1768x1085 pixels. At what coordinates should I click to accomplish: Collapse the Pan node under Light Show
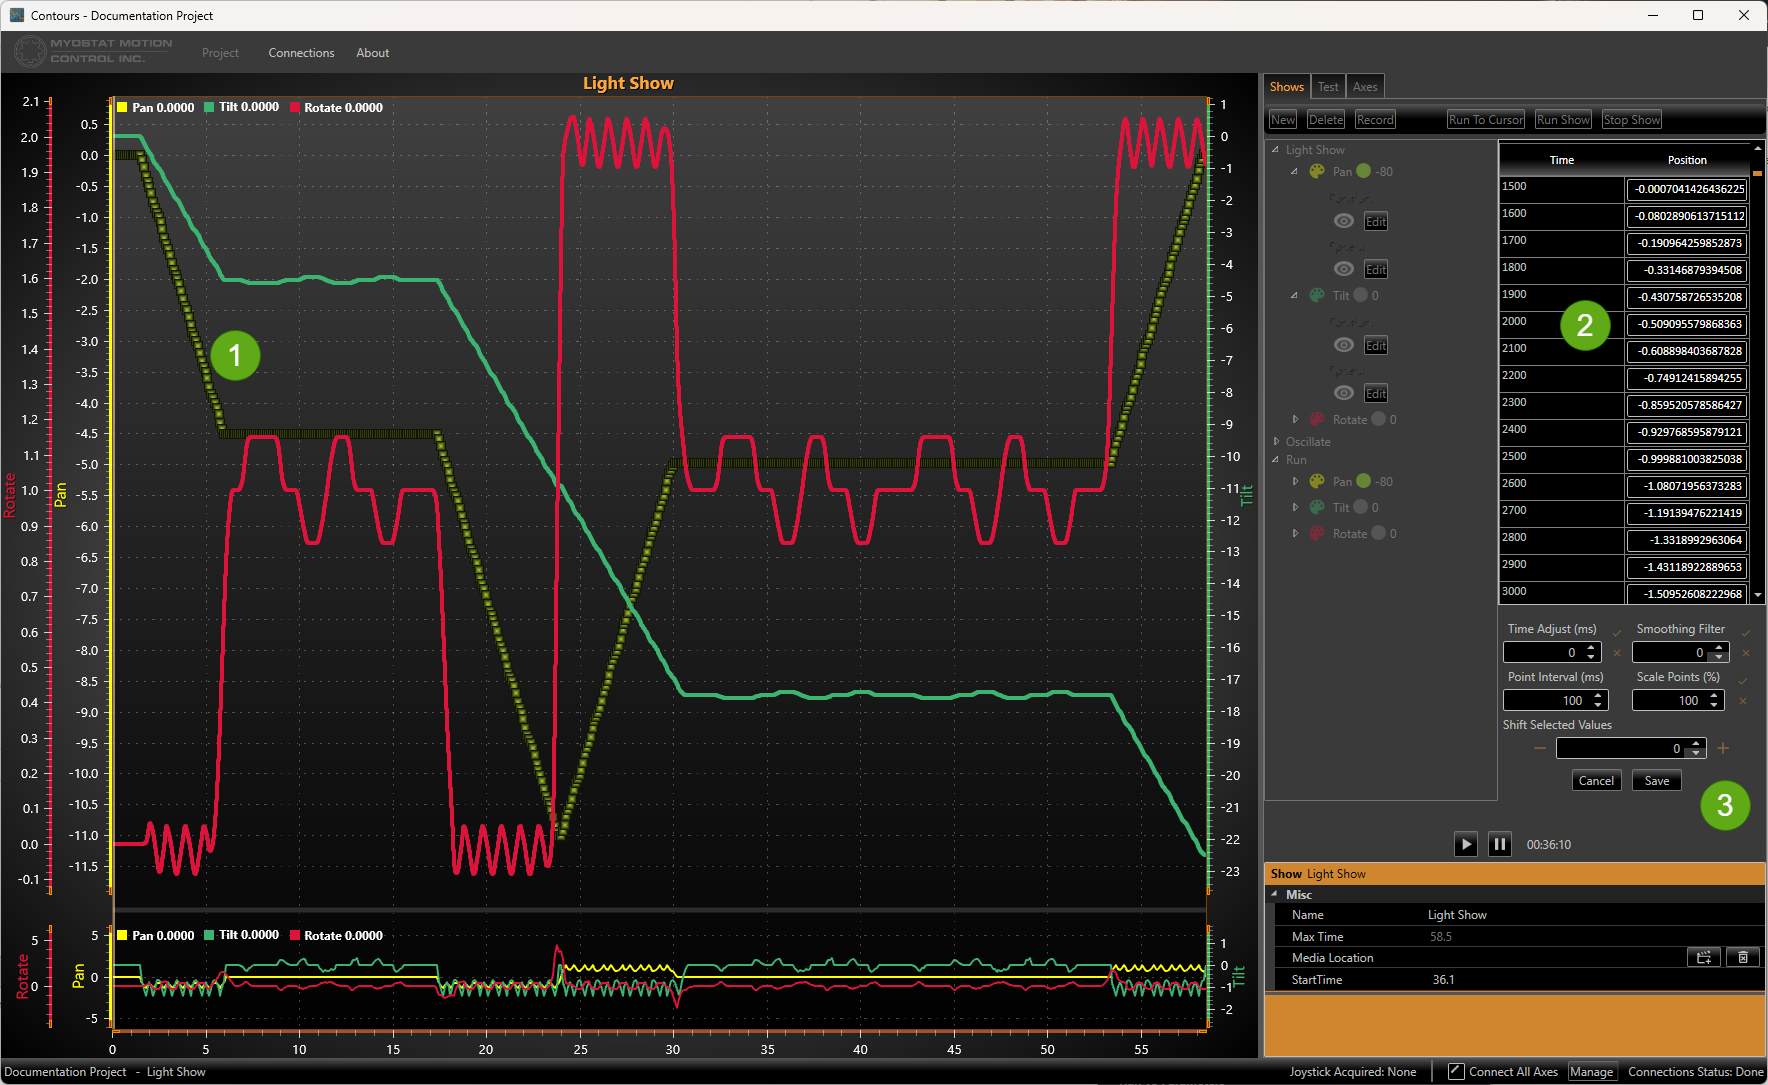1294,171
